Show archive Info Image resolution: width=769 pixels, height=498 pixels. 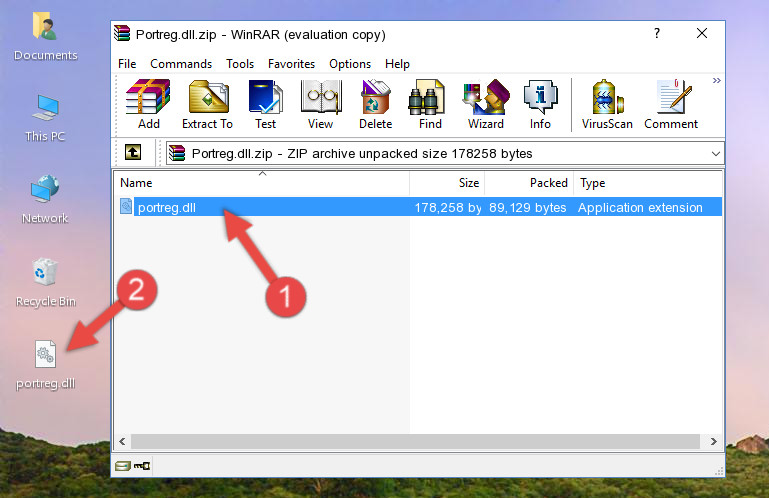coord(540,104)
